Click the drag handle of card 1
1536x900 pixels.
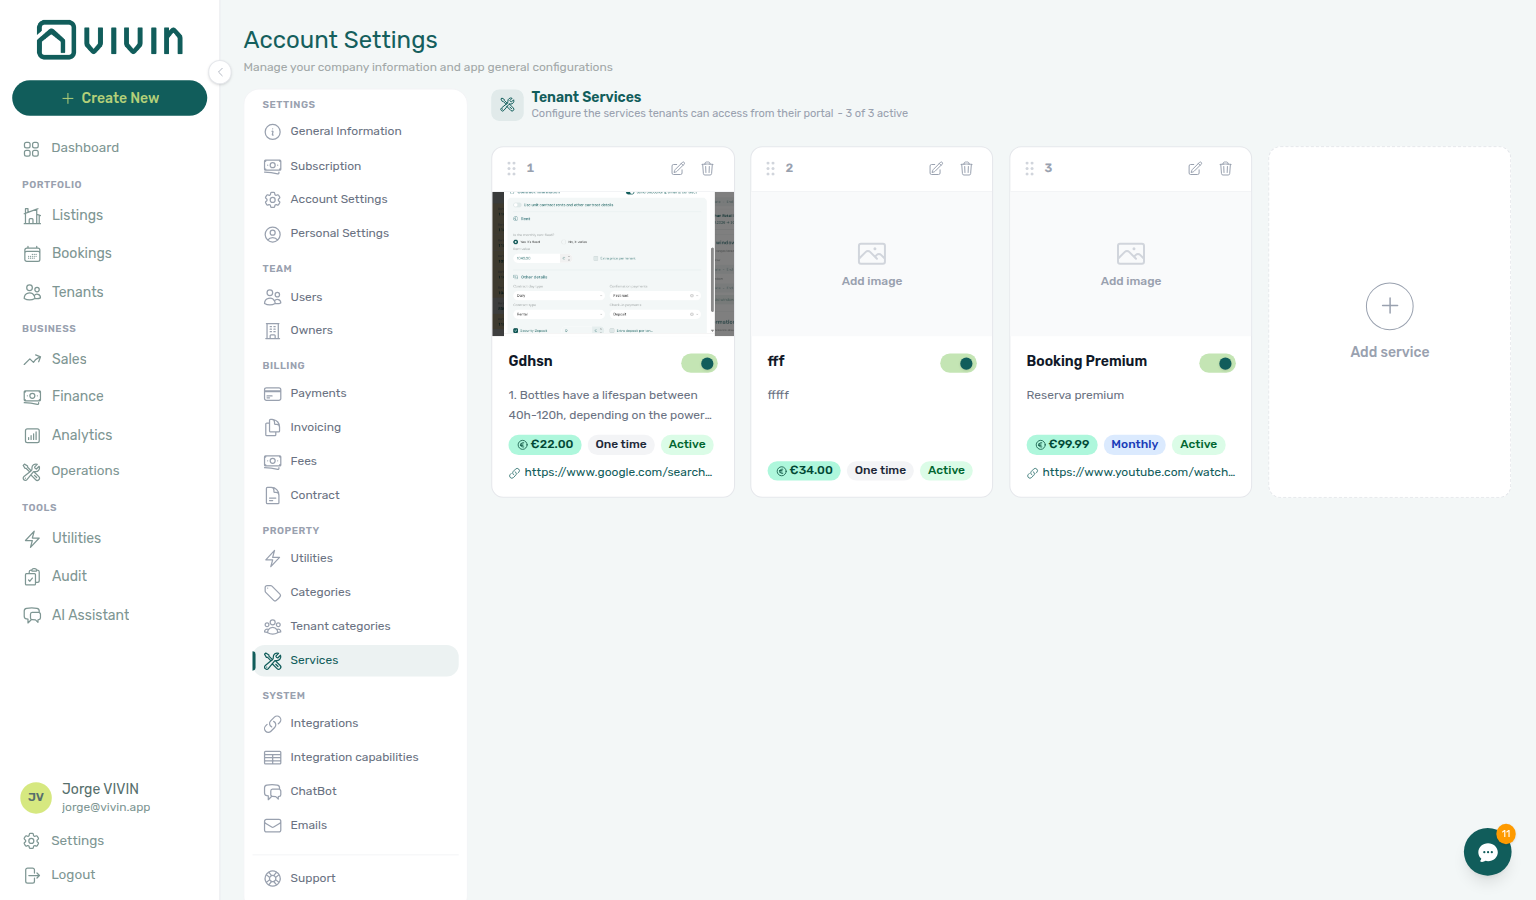[511, 169]
